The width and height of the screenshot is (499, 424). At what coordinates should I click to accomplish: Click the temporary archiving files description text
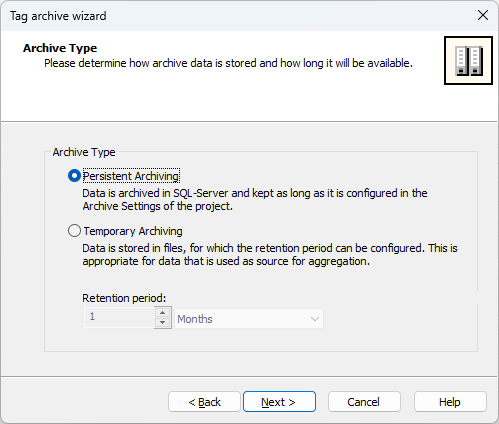click(x=270, y=255)
